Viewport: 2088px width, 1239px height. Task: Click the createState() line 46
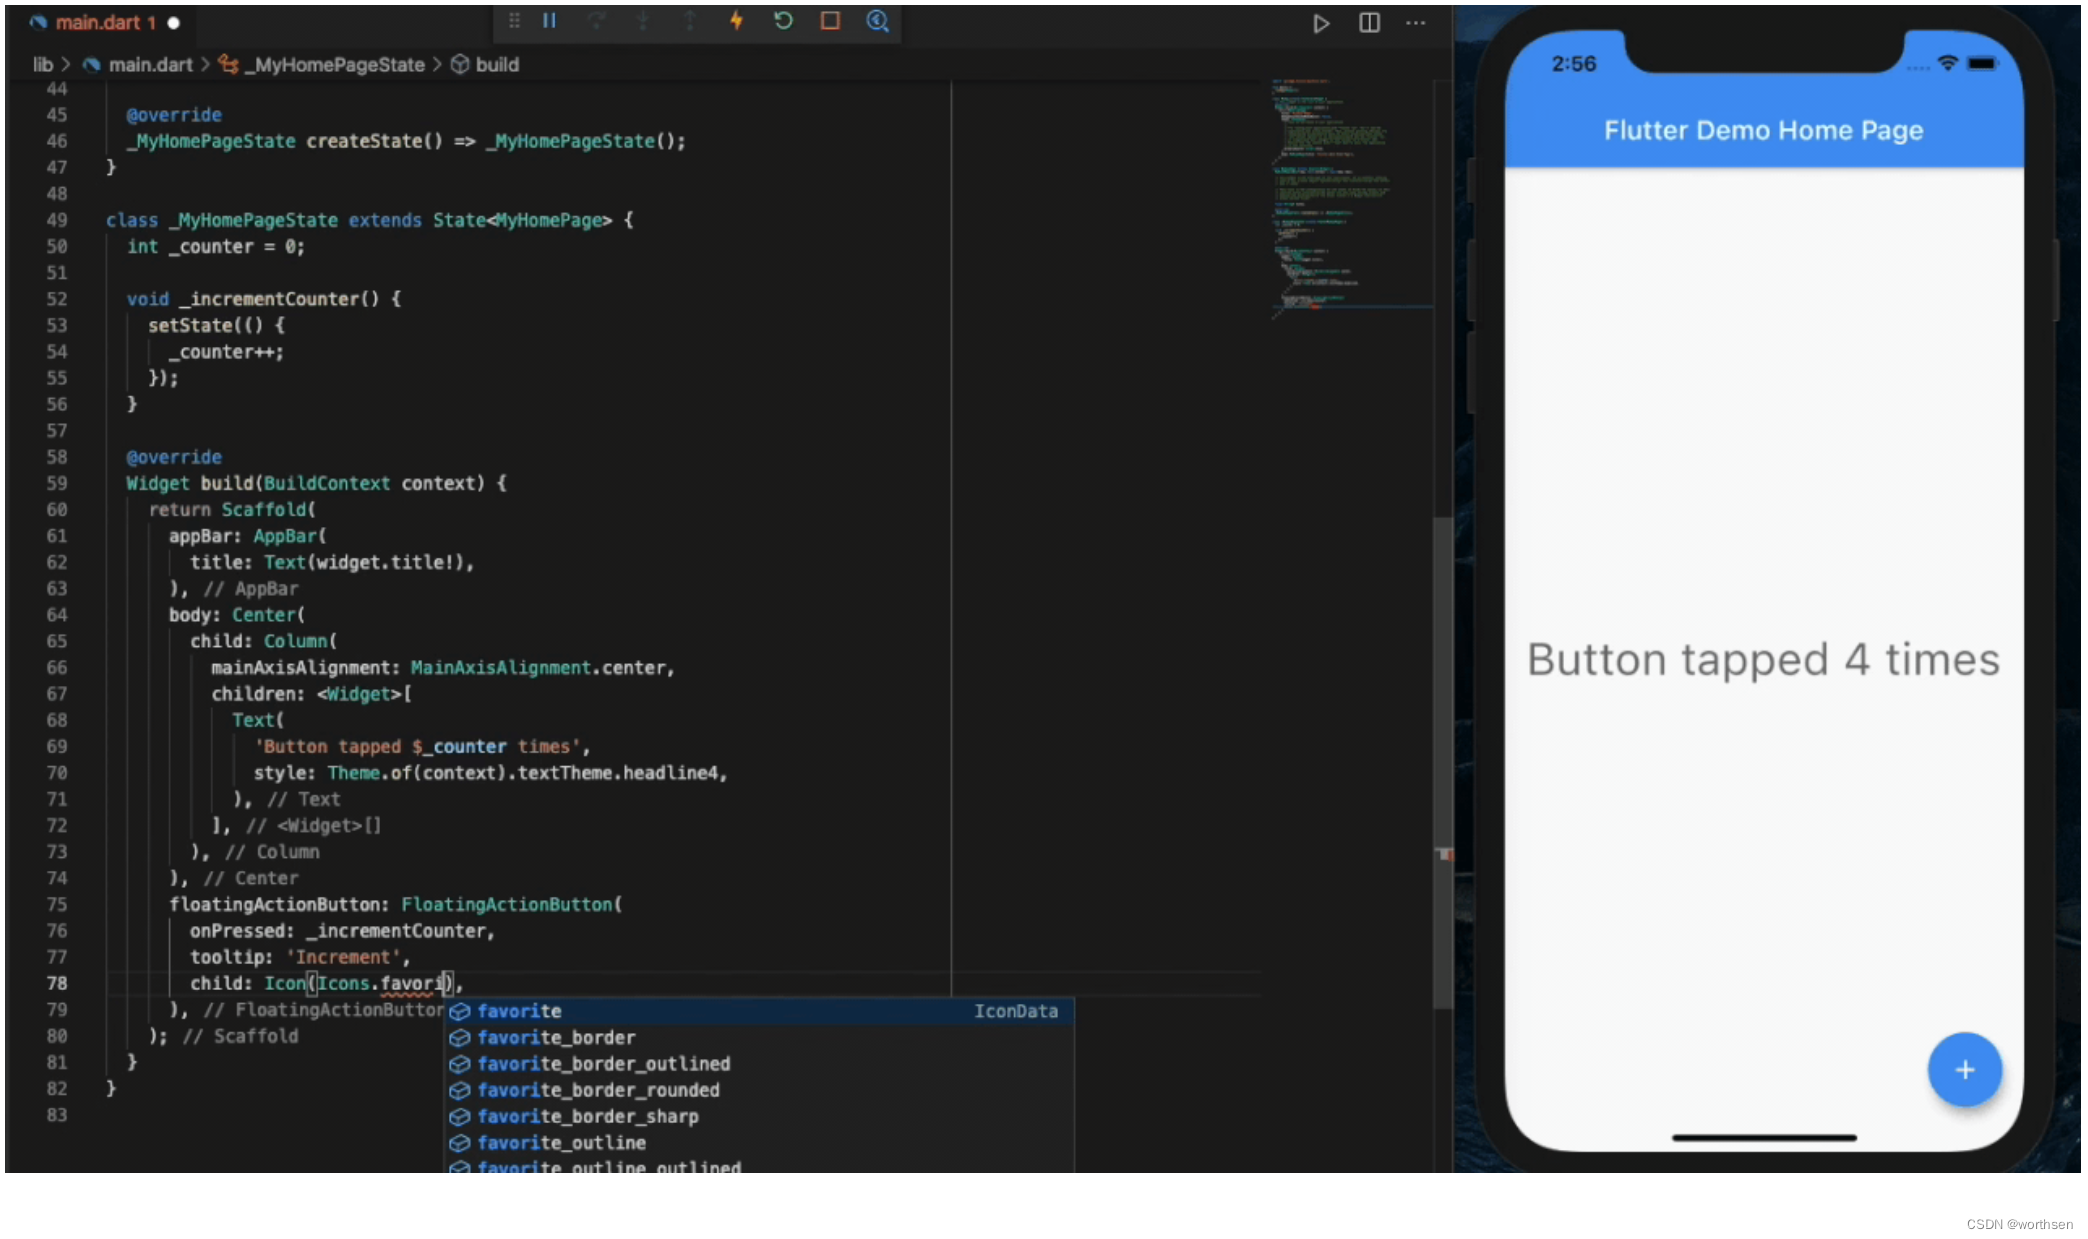(406, 141)
